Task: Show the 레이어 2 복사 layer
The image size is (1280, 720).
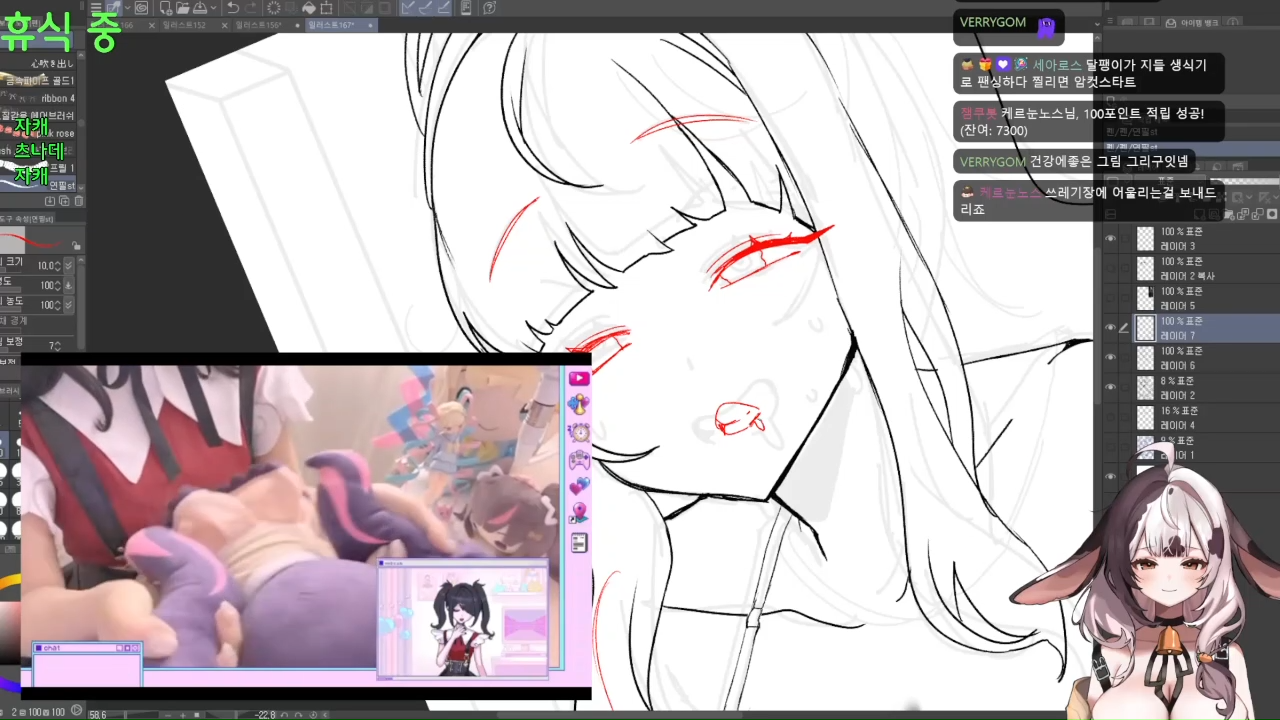Action: (x=1110, y=268)
